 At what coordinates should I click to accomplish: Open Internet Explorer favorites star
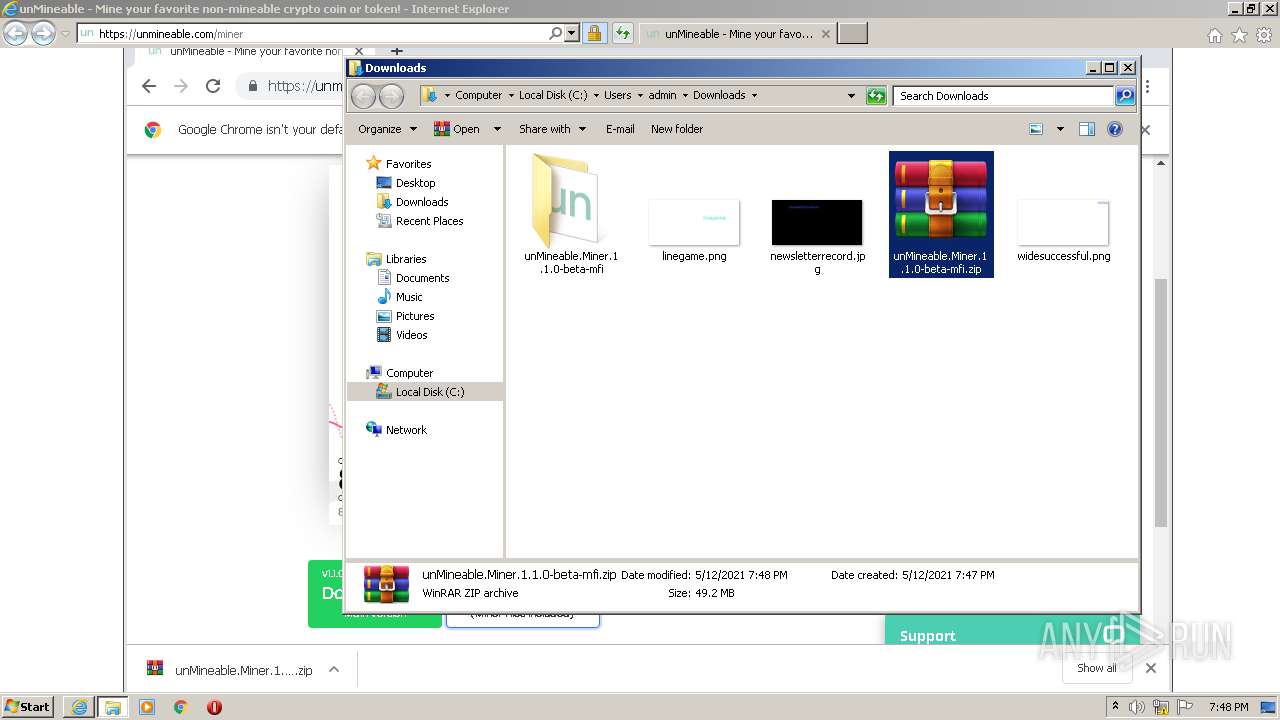coord(1239,34)
